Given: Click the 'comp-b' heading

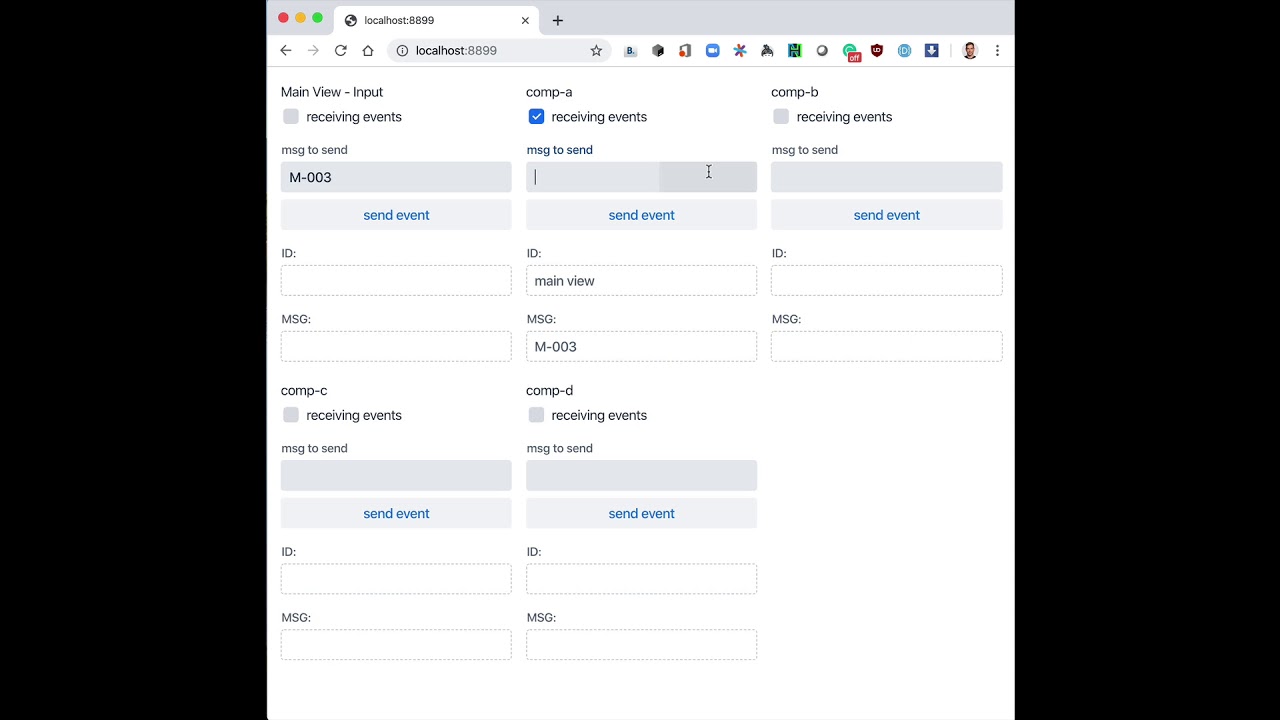Looking at the screenshot, I should point(795,92).
